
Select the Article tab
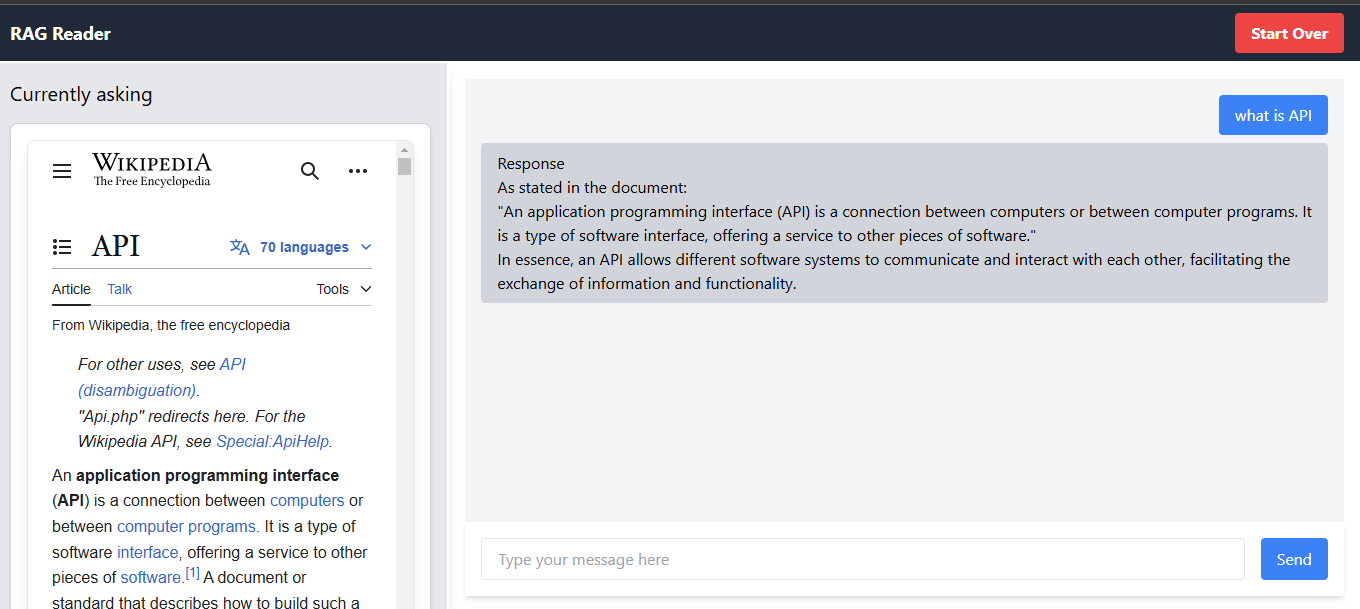(71, 289)
